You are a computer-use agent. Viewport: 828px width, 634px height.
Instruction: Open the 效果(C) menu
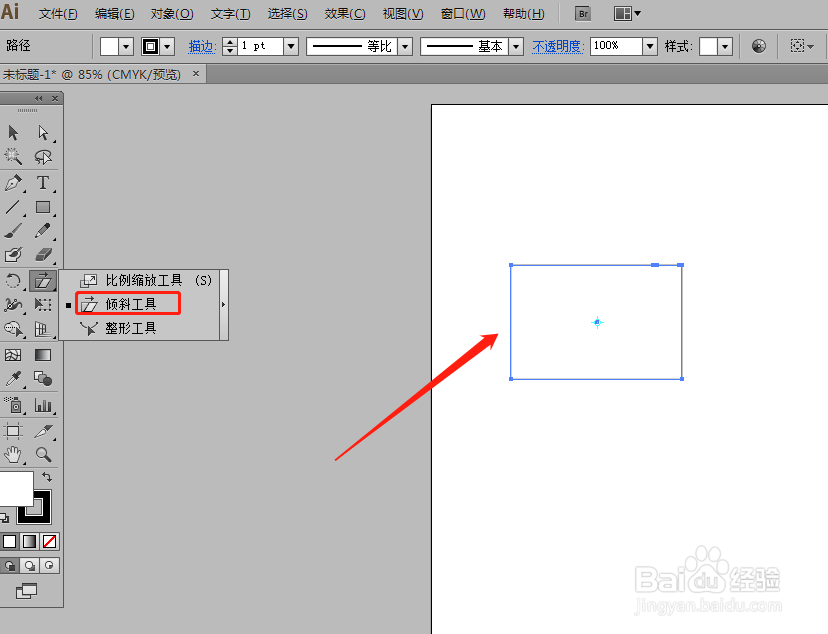click(x=345, y=14)
